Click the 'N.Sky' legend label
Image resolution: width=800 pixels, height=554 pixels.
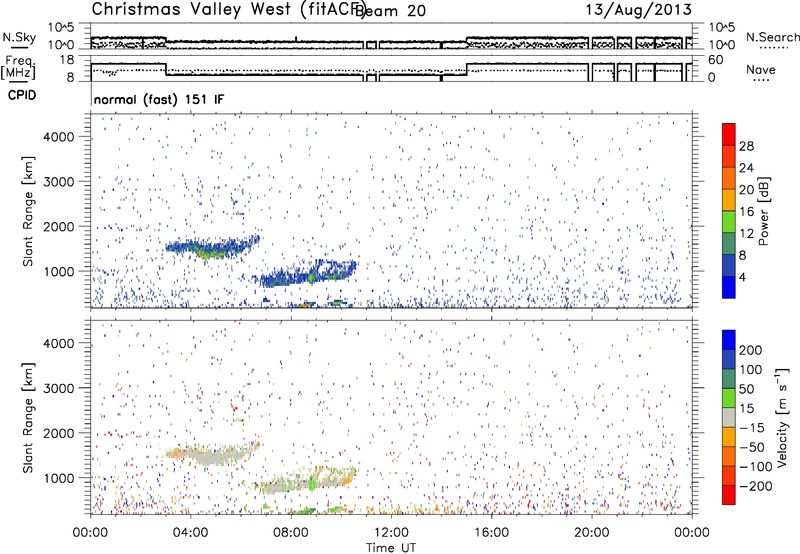(x=19, y=37)
